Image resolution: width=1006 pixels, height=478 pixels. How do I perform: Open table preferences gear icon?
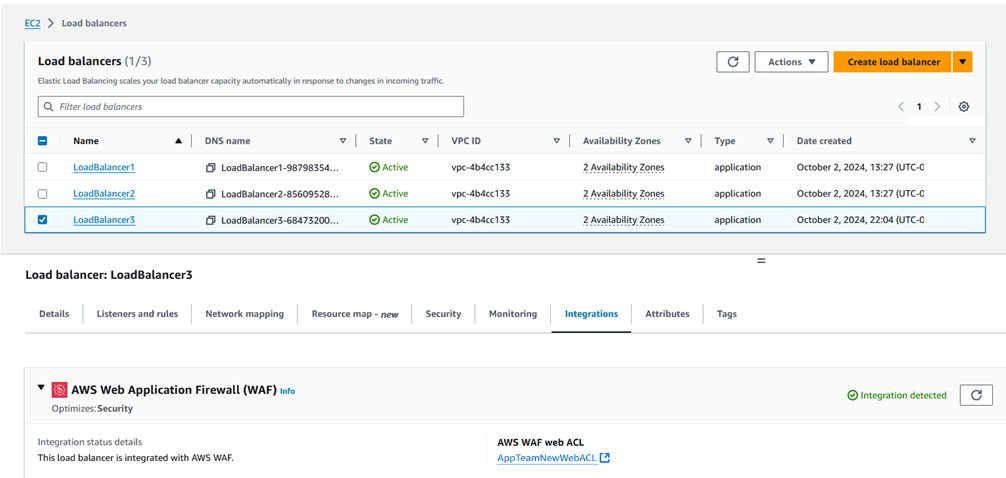click(963, 107)
